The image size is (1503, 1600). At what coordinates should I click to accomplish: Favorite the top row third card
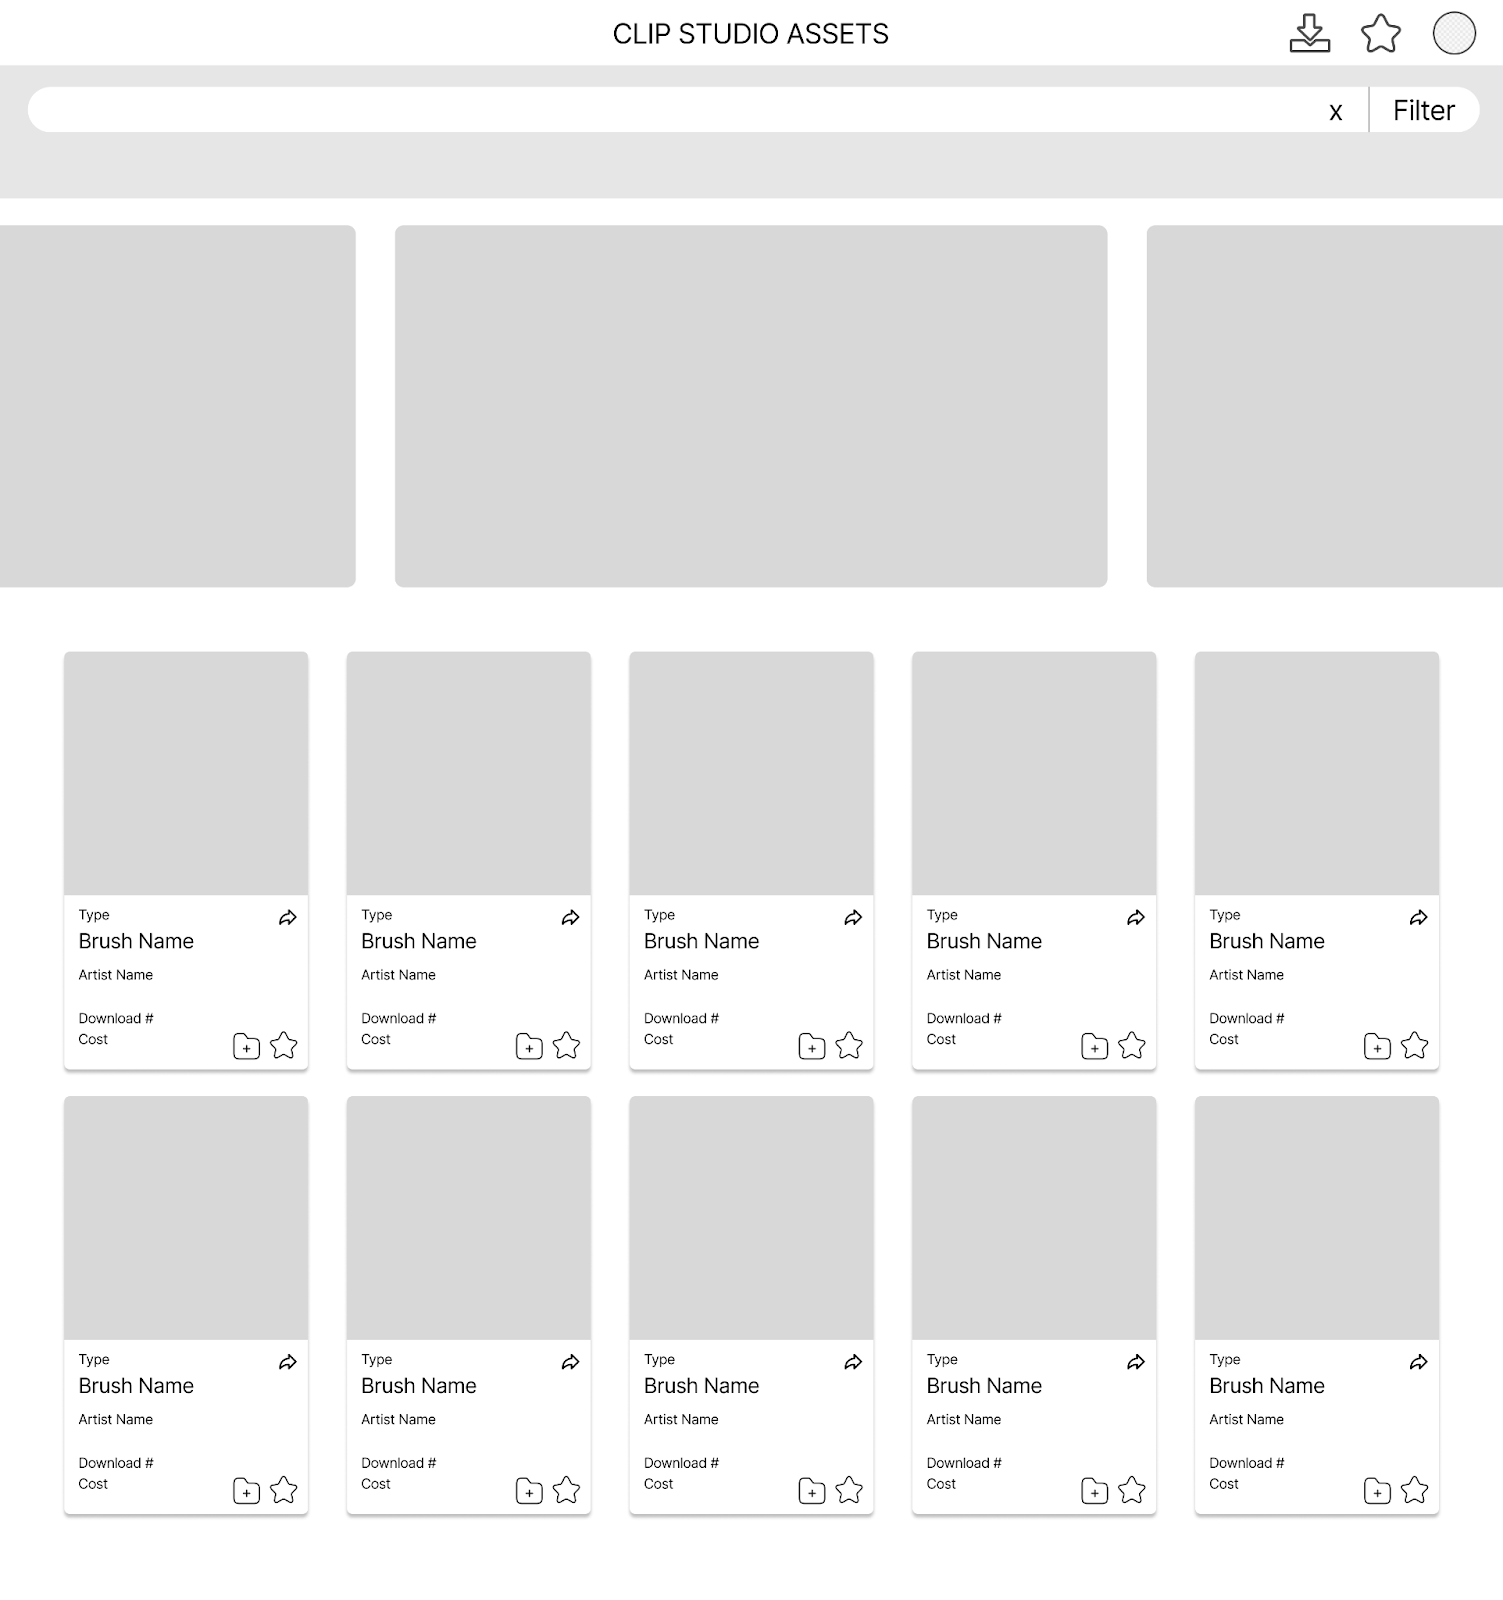(849, 1045)
